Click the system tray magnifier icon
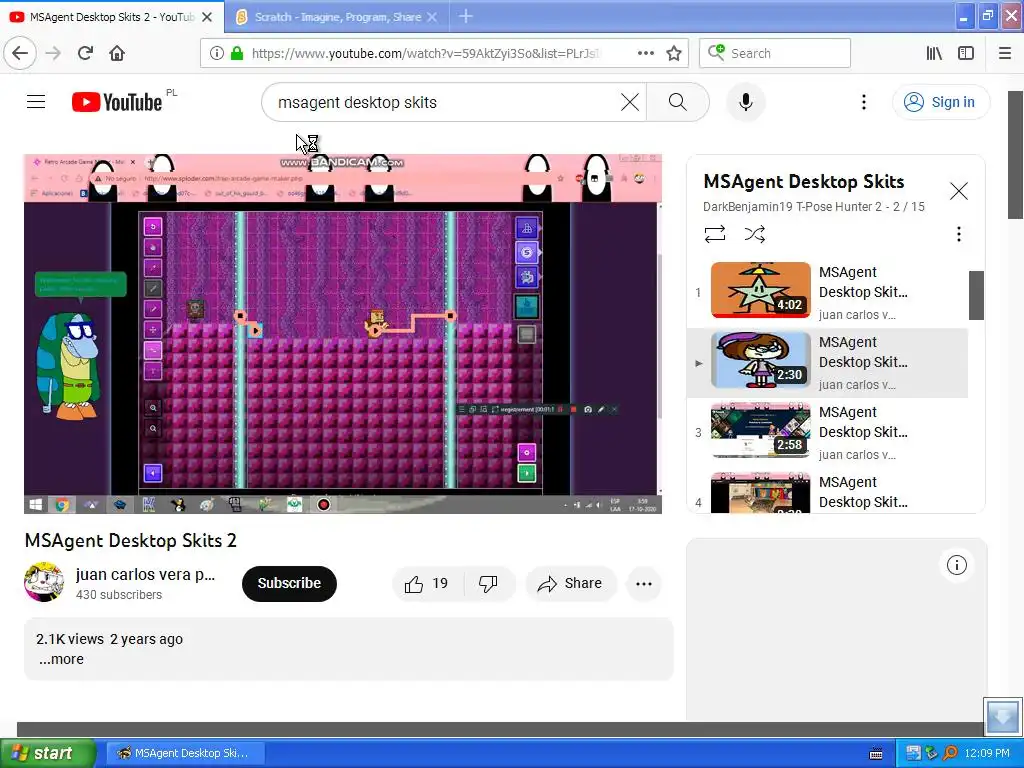1024x768 pixels. click(950, 753)
